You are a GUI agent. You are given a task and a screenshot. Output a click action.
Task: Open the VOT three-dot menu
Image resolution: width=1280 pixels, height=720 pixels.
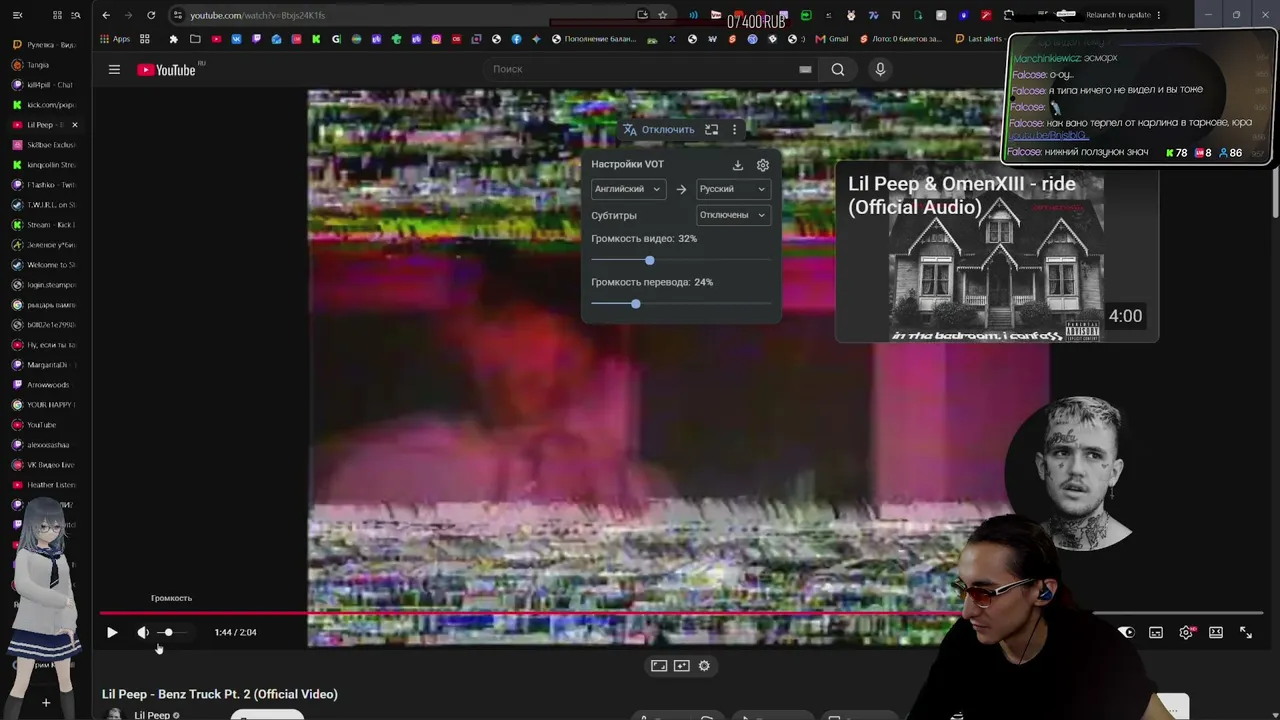coord(734,130)
